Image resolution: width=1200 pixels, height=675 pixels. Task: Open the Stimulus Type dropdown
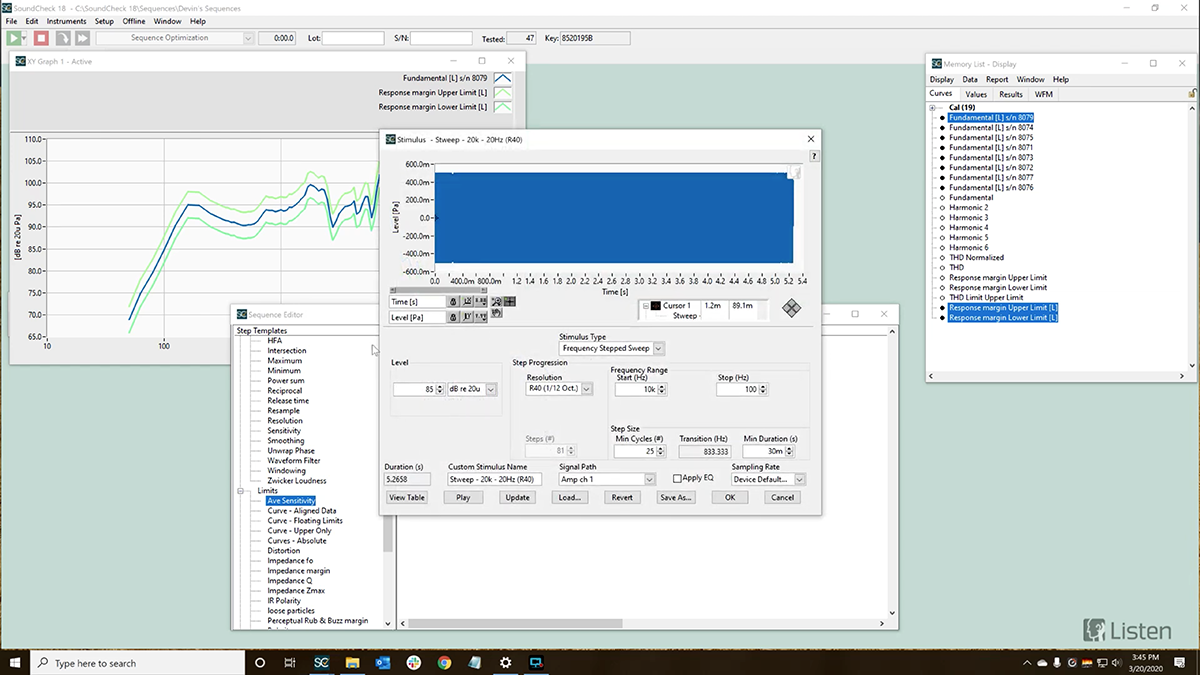(658, 349)
